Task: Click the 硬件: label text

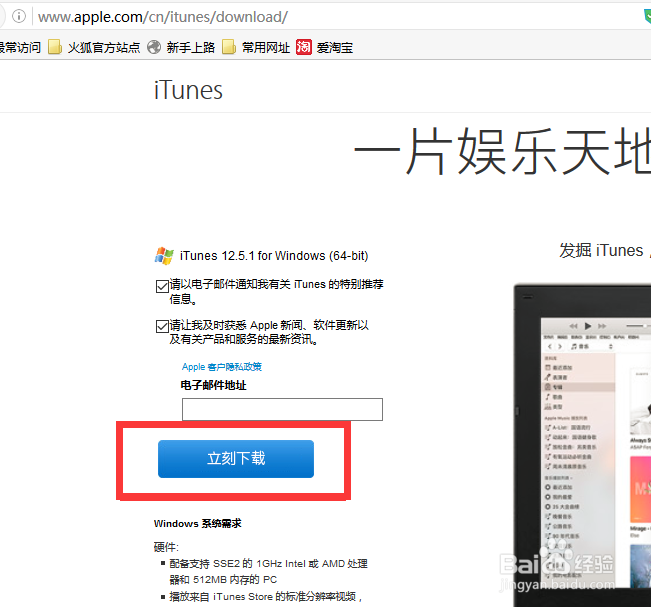Action: pyautogui.click(x=166, y=547)
